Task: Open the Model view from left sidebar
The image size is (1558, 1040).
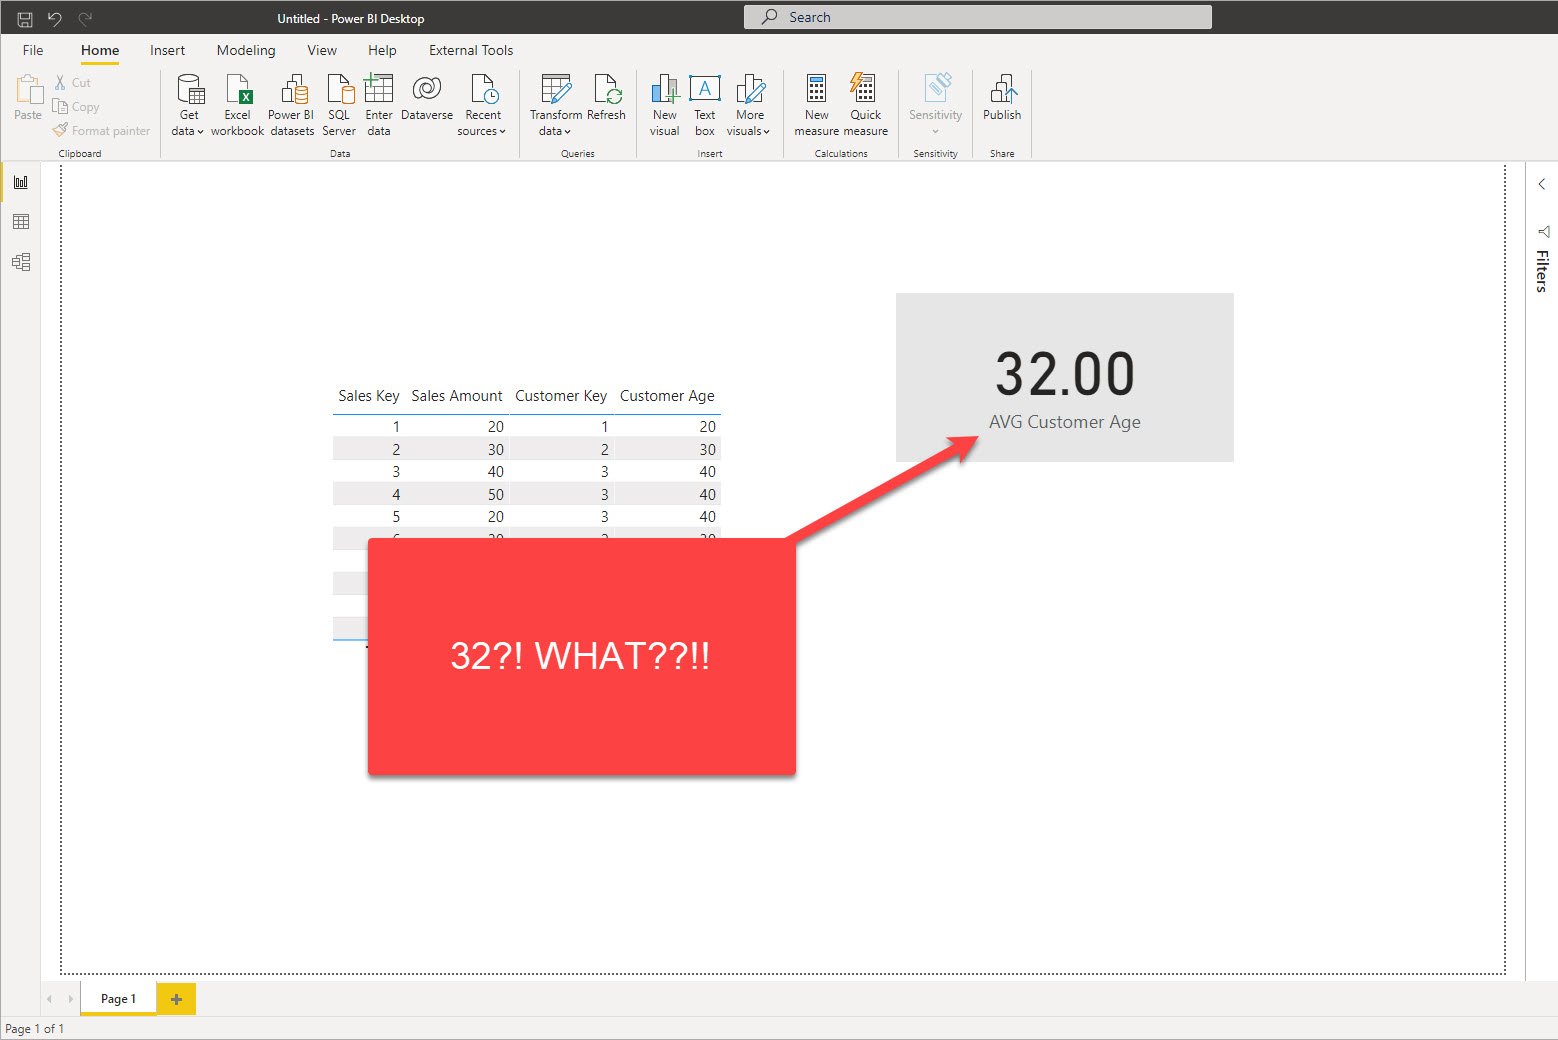Action: pyautogui.click(x=21, y=261)
